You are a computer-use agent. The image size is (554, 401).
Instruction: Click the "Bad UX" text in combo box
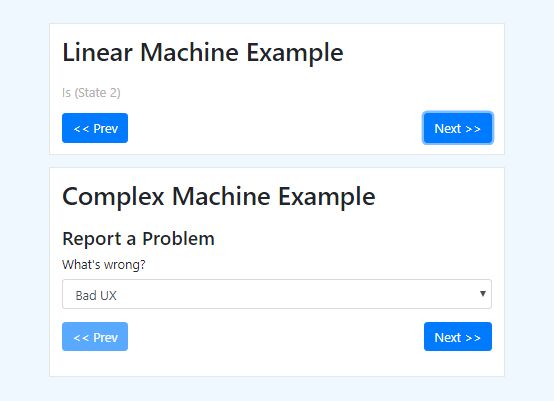point(96,295)
